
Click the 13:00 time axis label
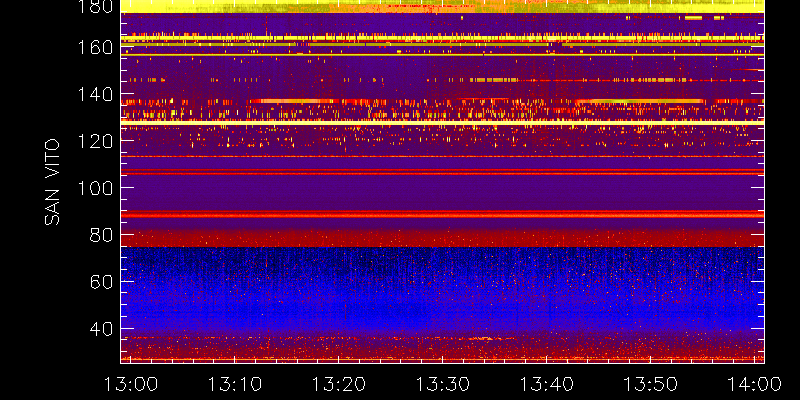131,384
